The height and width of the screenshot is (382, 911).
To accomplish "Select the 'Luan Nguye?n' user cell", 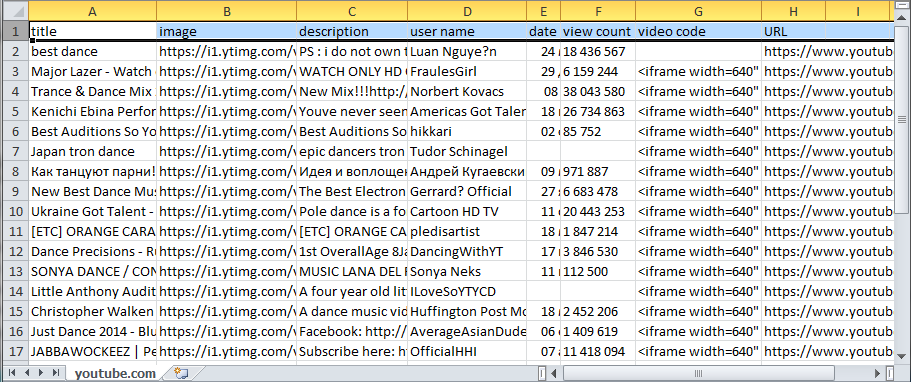I will pyautogui.click(x=467, y=52).
